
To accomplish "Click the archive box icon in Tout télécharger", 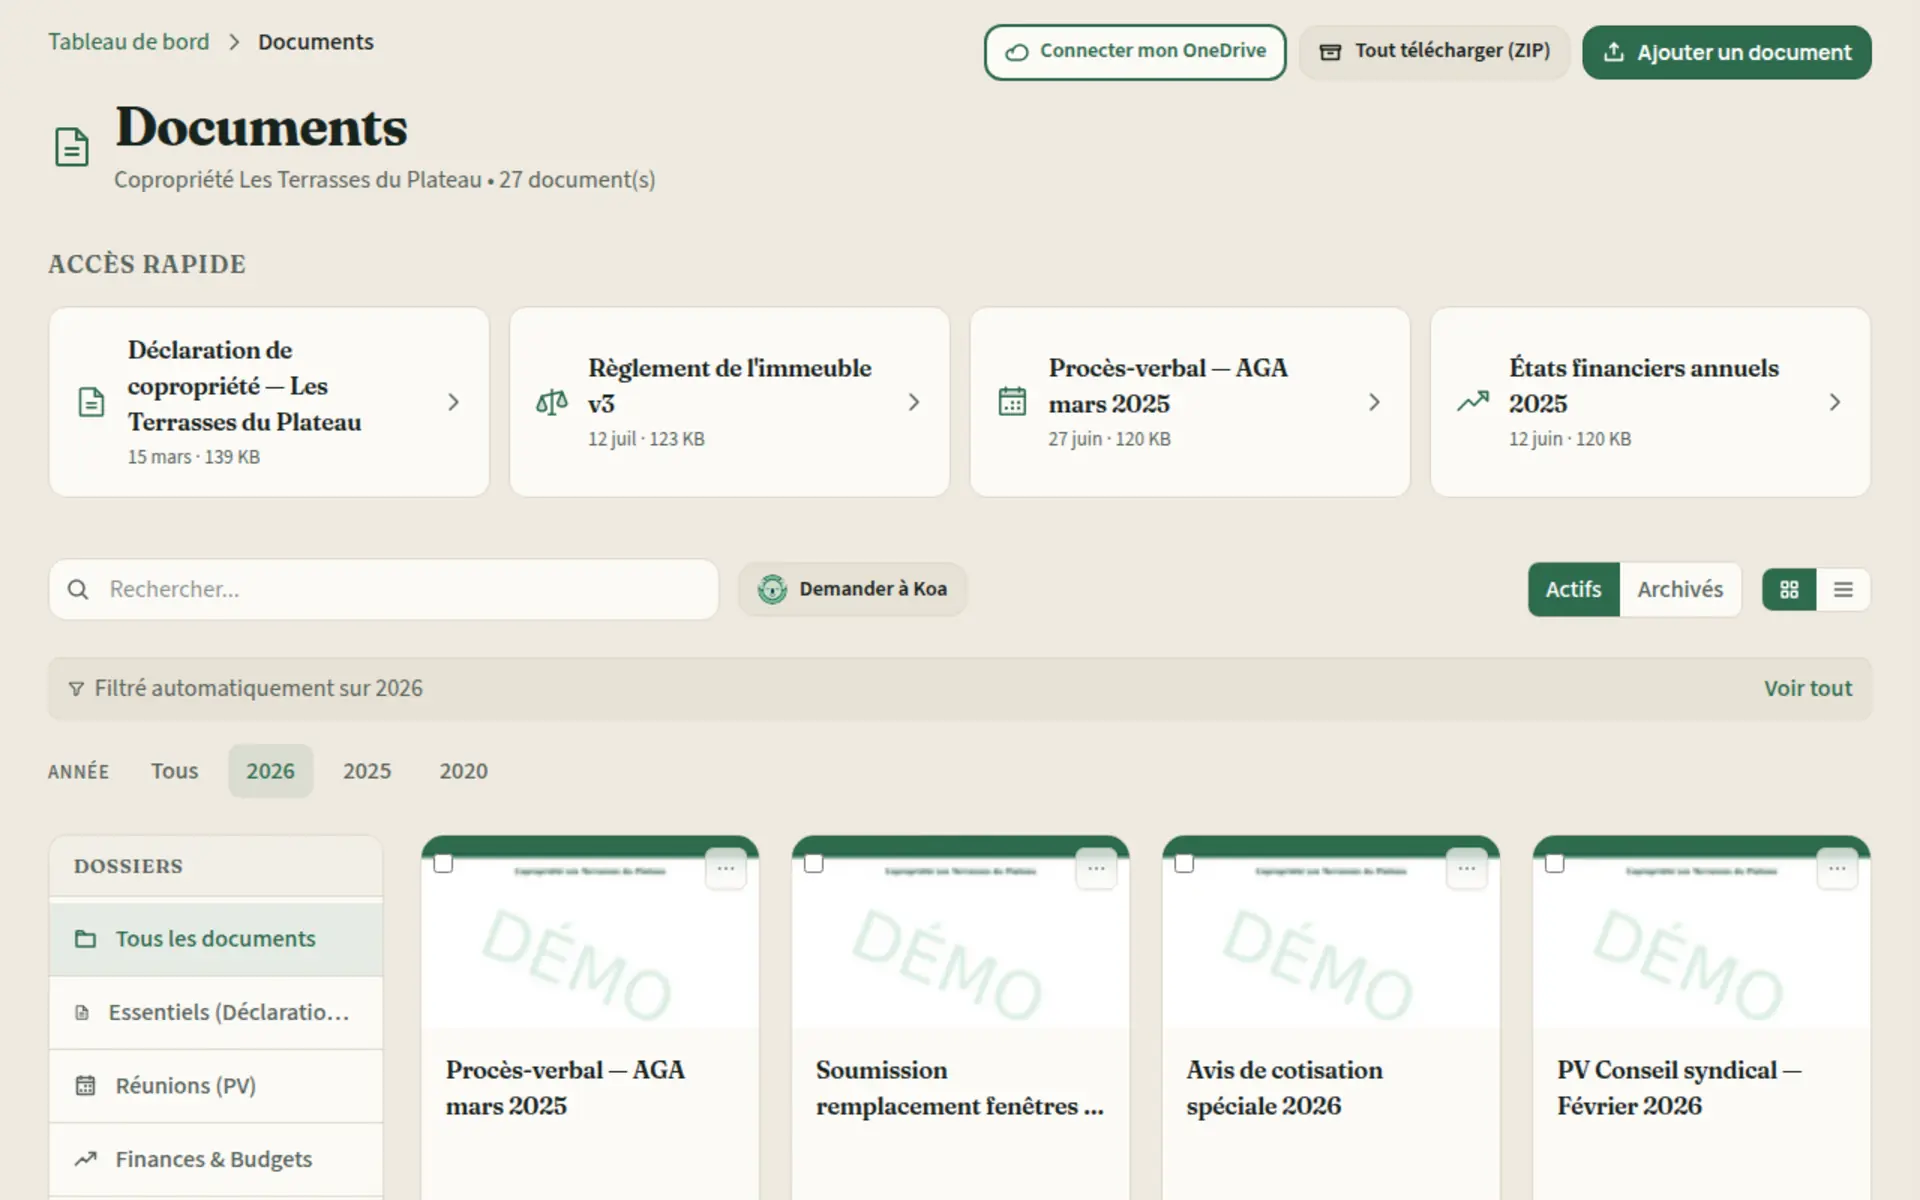I will 1330,52.
